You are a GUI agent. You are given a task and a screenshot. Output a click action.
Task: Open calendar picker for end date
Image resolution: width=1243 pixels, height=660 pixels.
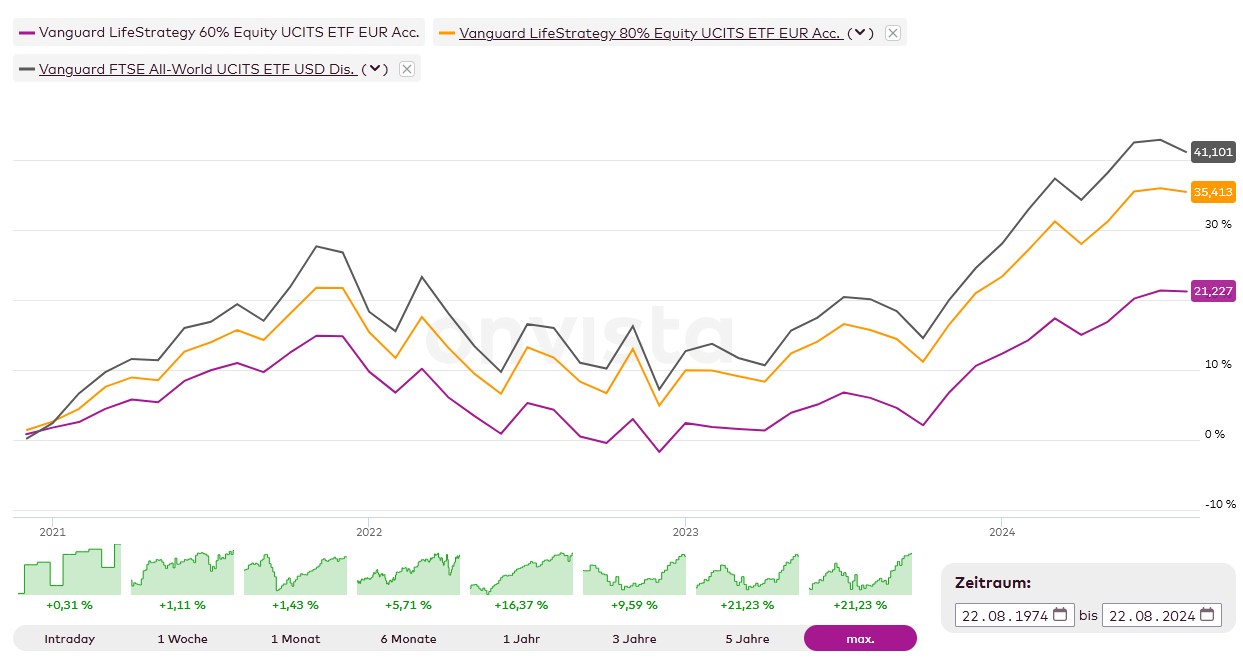click(x=1208, y=615)
